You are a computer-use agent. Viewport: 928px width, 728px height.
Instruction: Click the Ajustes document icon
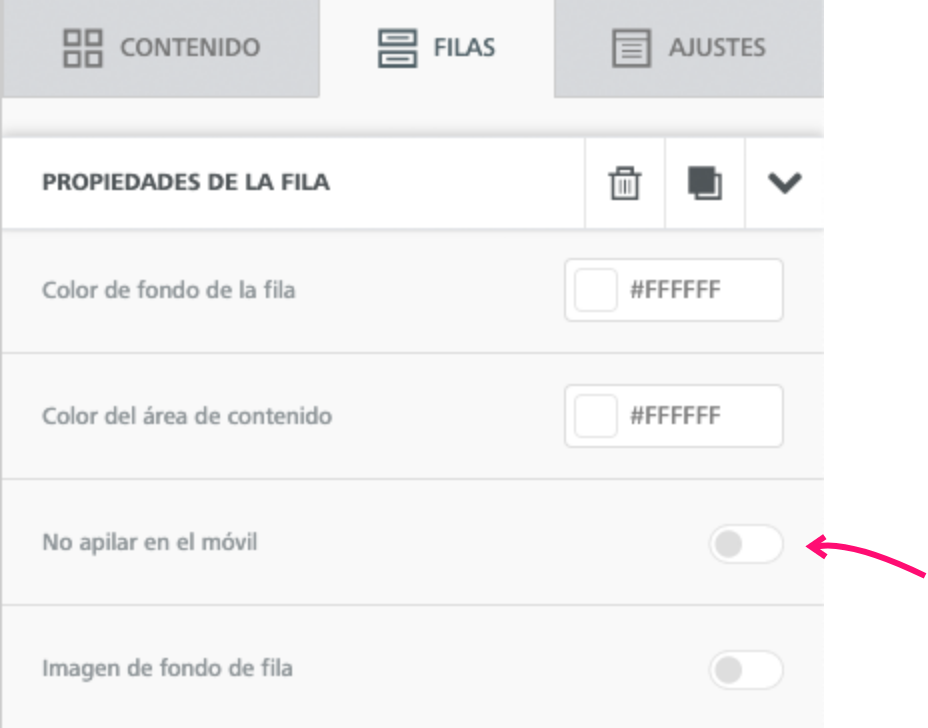tap(631, 48)
